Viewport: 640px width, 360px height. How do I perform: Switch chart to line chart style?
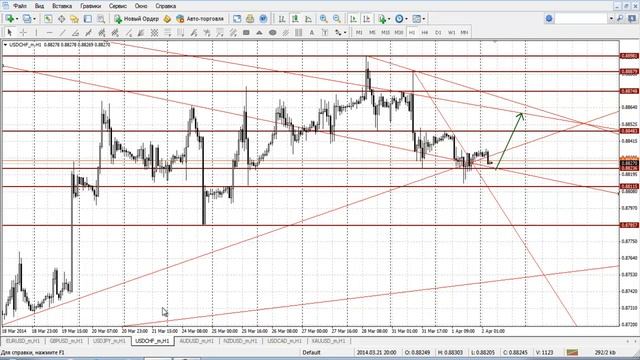click(308, 19)
